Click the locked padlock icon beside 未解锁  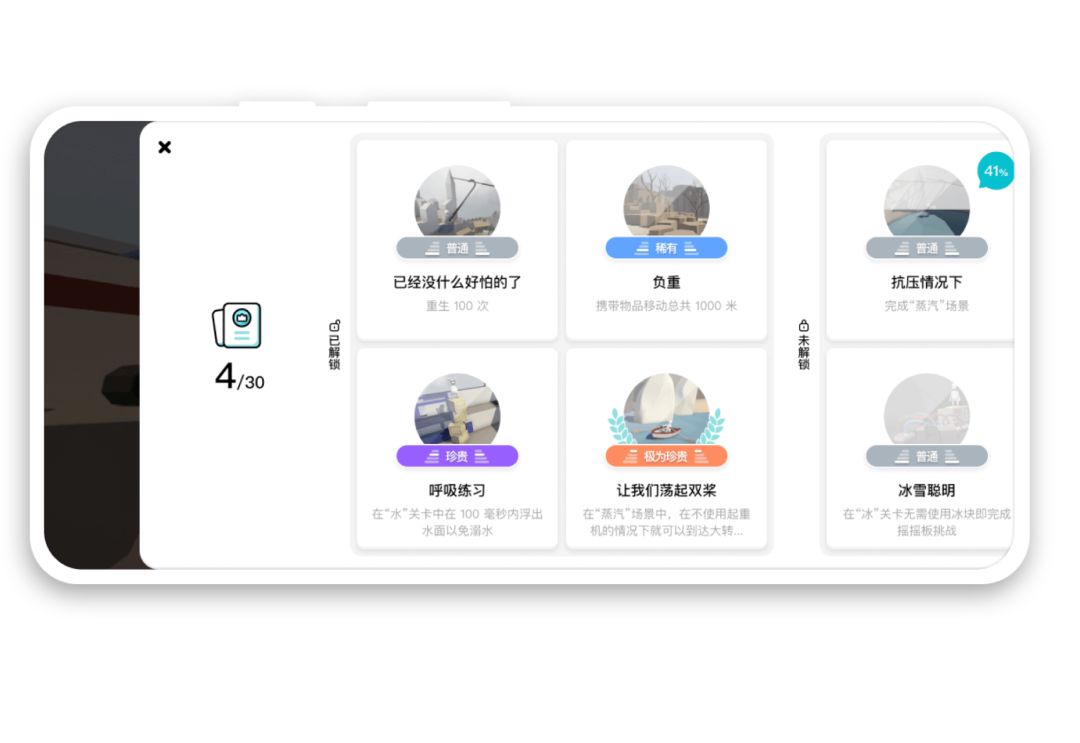803,325
